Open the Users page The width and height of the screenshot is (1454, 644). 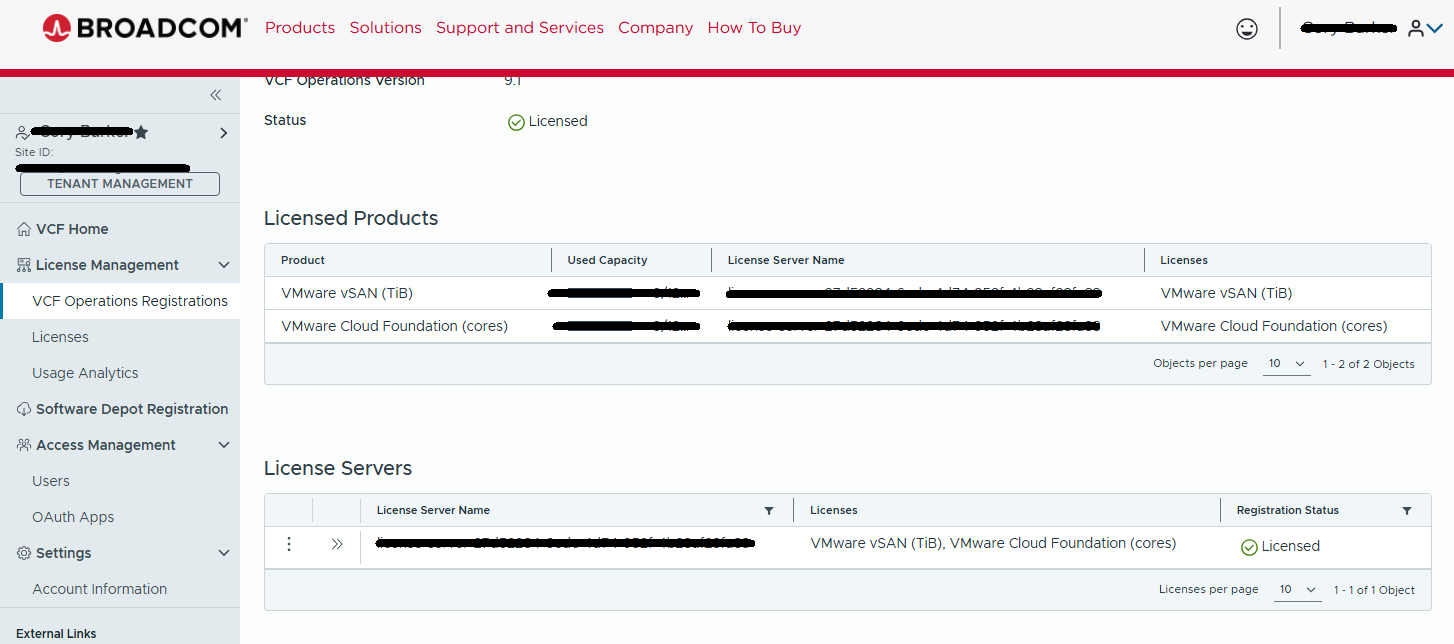(51, 481)
